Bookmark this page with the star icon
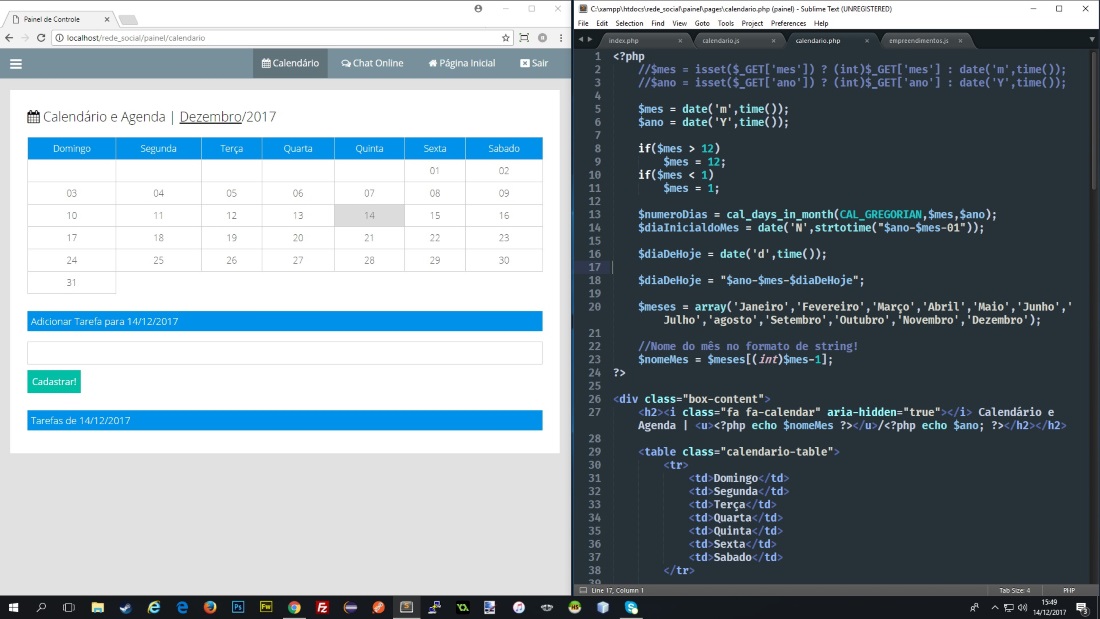1100x619 pixels. pos(506,38)
